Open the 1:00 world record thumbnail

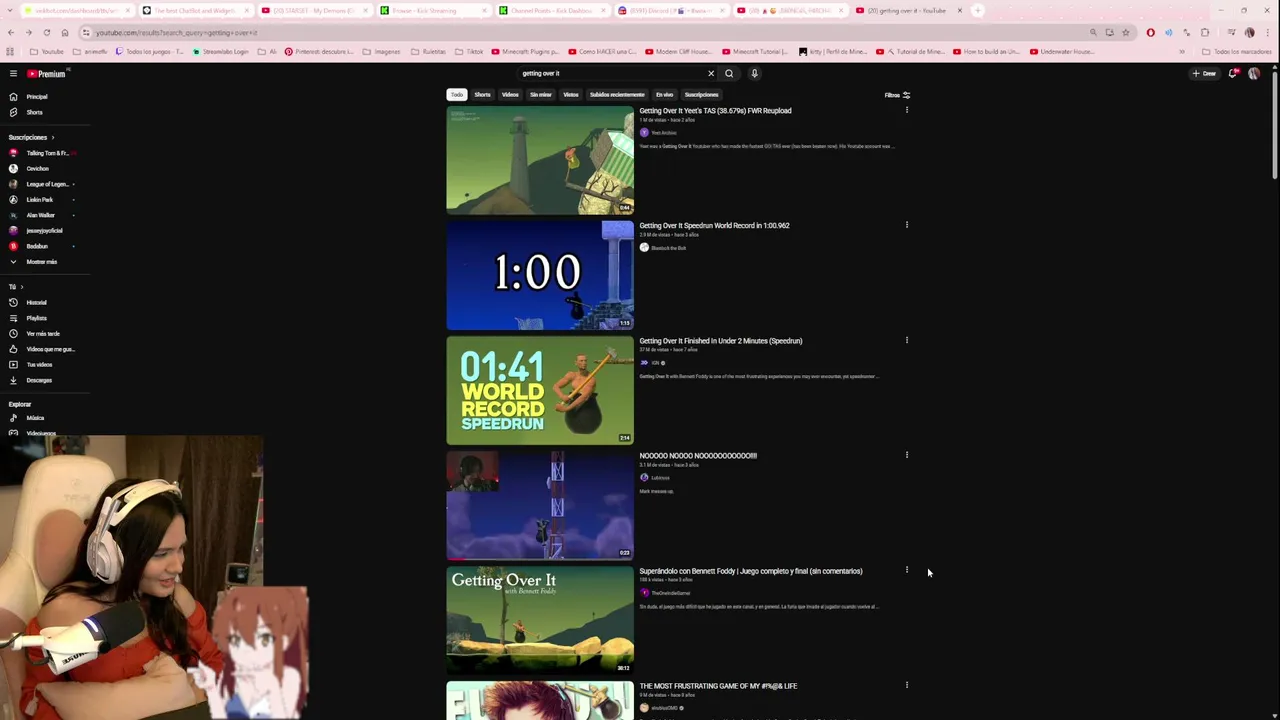[x=540, y=275]
